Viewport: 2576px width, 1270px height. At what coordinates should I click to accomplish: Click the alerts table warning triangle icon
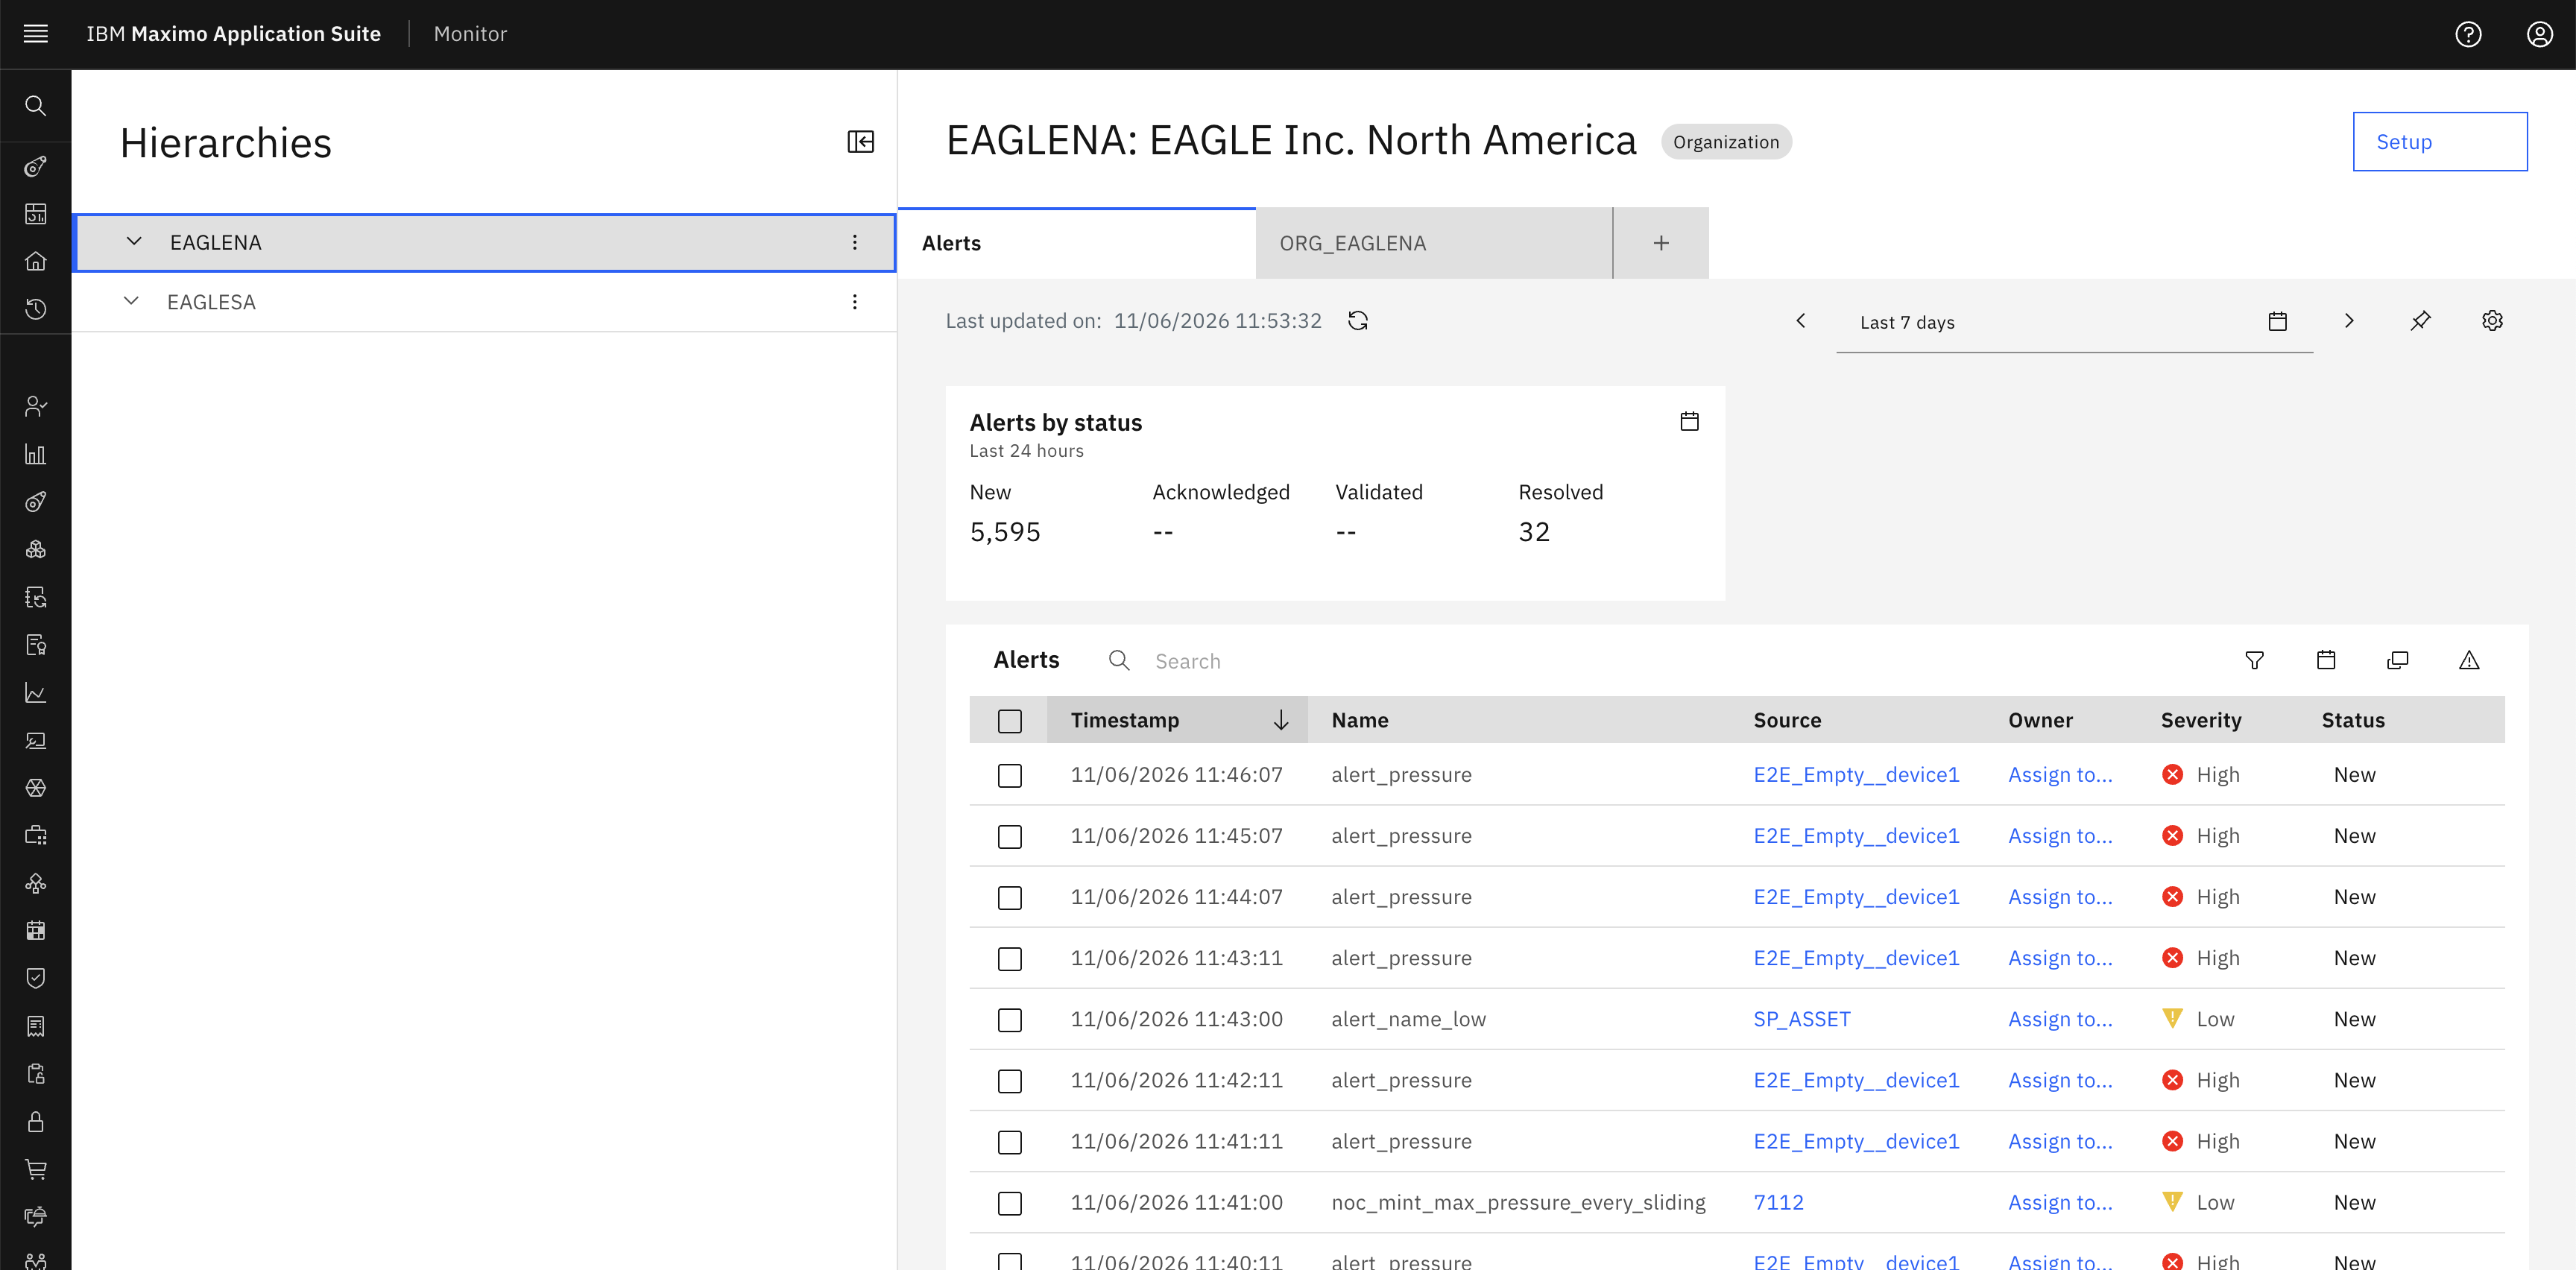[2469, 660]
